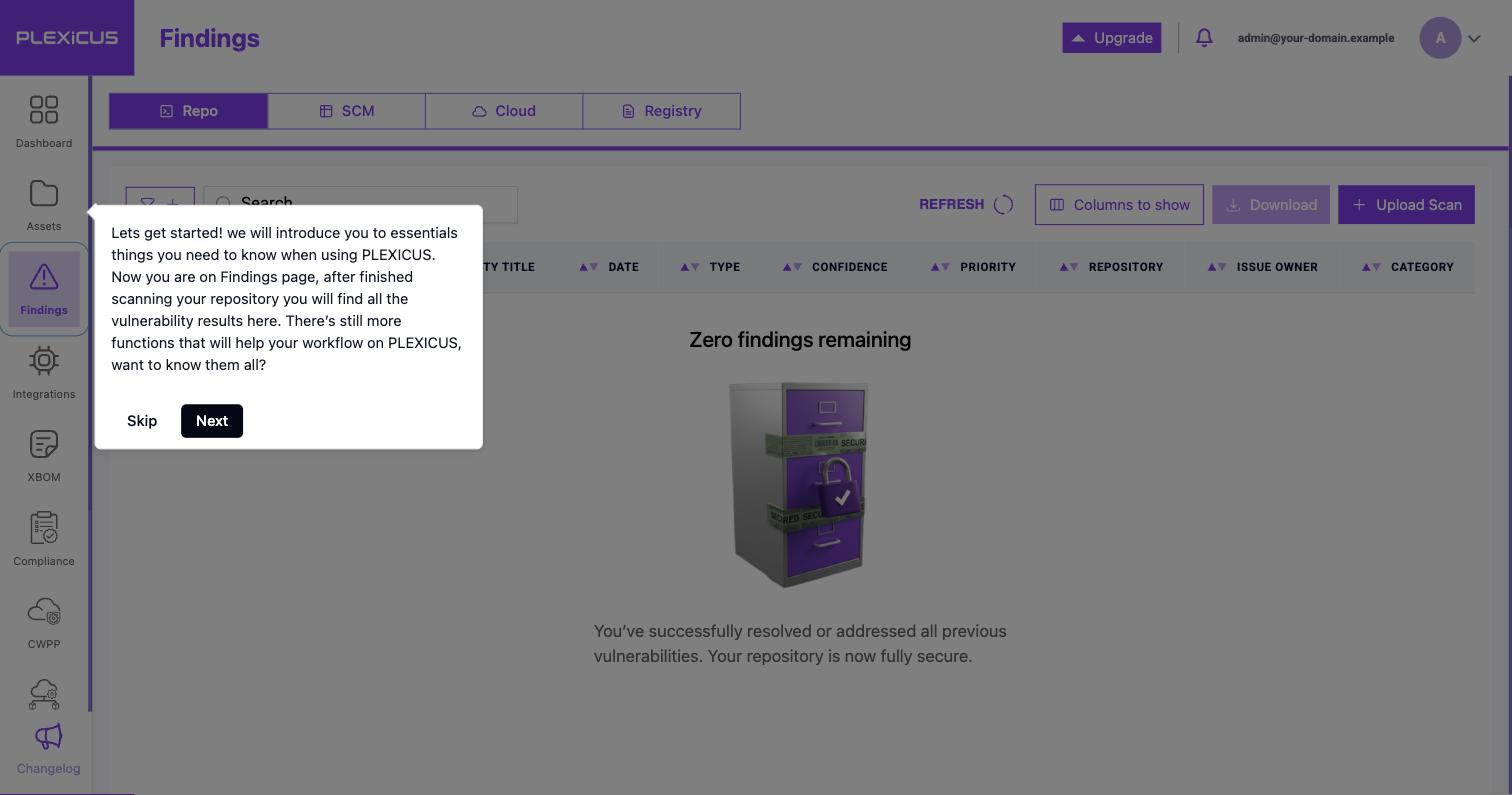Image resolution: width=1512 pixels, height=795 pixels.
Task: Click the cloud network icon below CWPP
Action: [x=44, y=694]
